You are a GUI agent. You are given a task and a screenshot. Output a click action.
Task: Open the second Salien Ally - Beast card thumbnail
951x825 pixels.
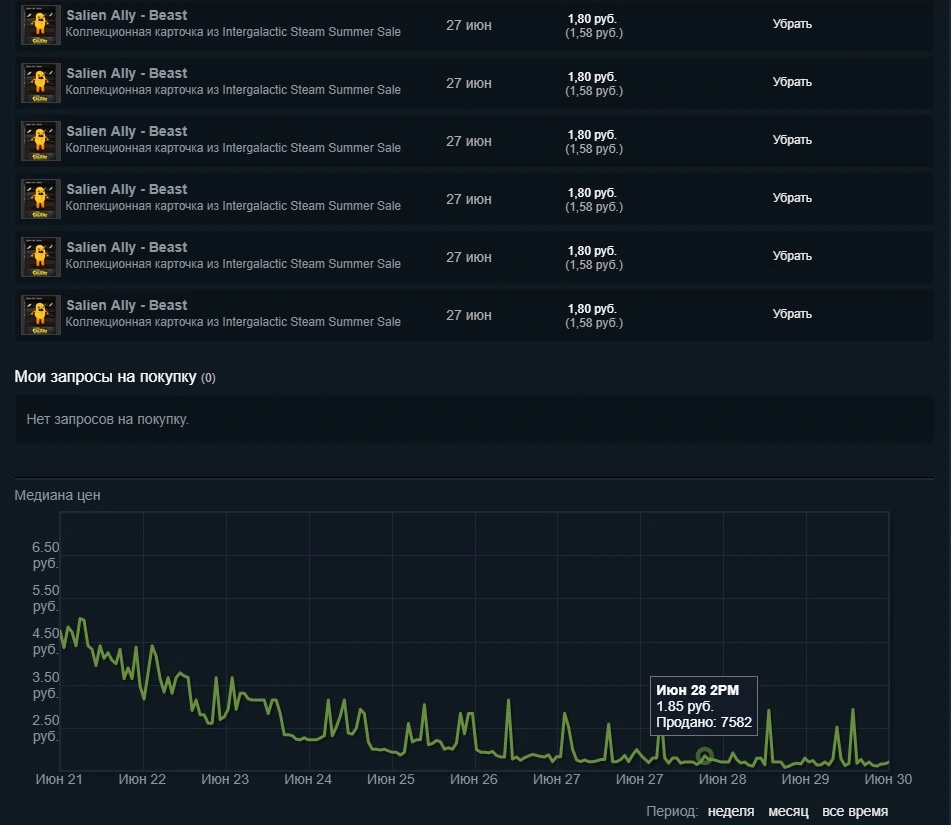point(41,83)
